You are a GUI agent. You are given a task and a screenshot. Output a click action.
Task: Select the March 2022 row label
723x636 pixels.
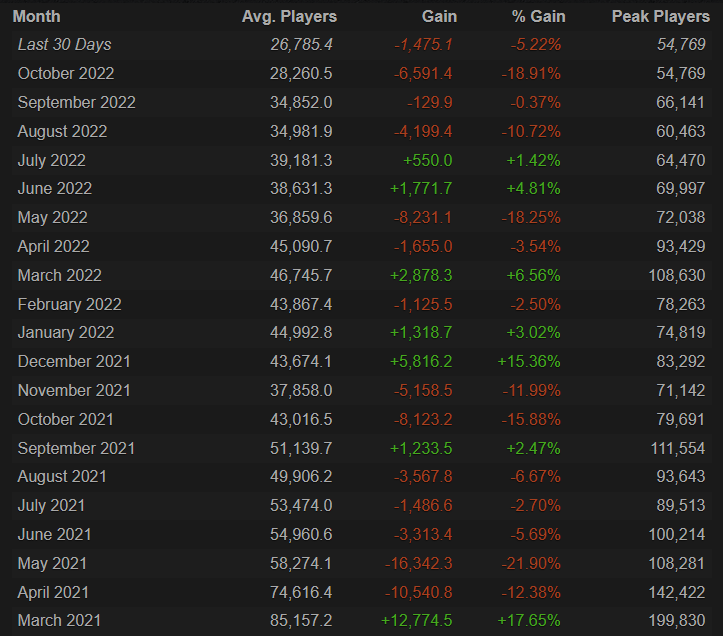tap(59, 276)
